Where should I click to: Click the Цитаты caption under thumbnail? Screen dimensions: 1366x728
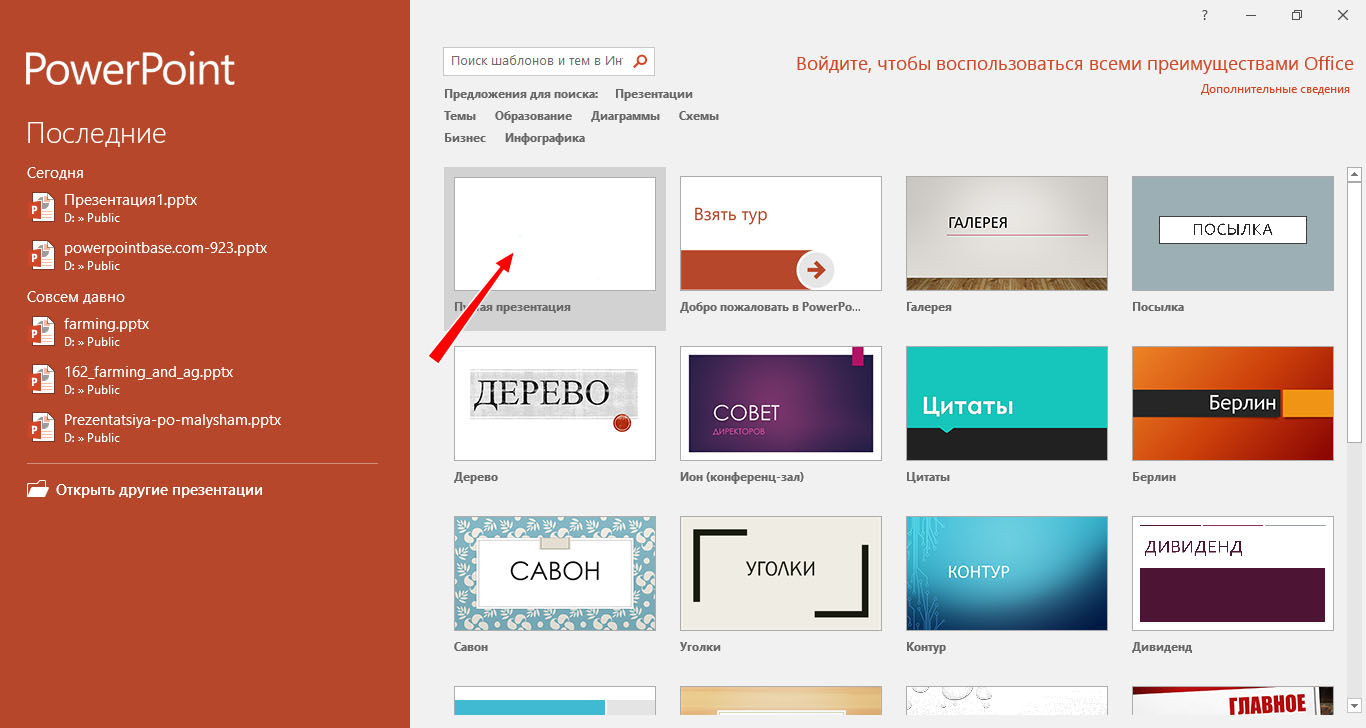click(x=928, y=477)
